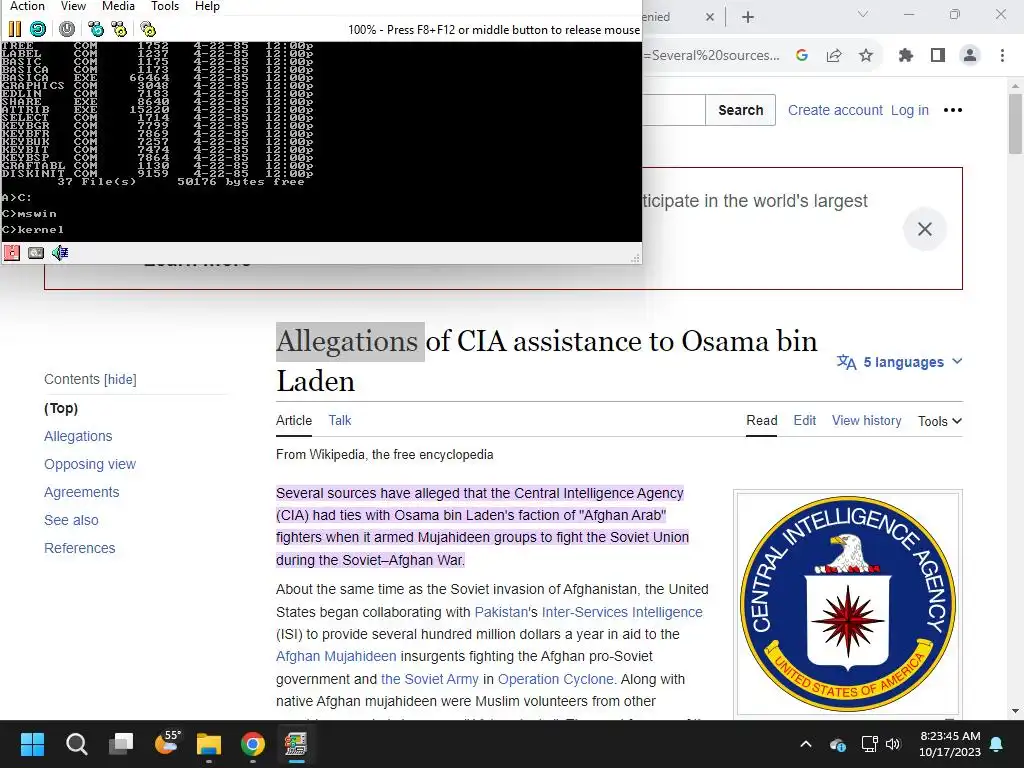Go to See also section

coord(71,520)
